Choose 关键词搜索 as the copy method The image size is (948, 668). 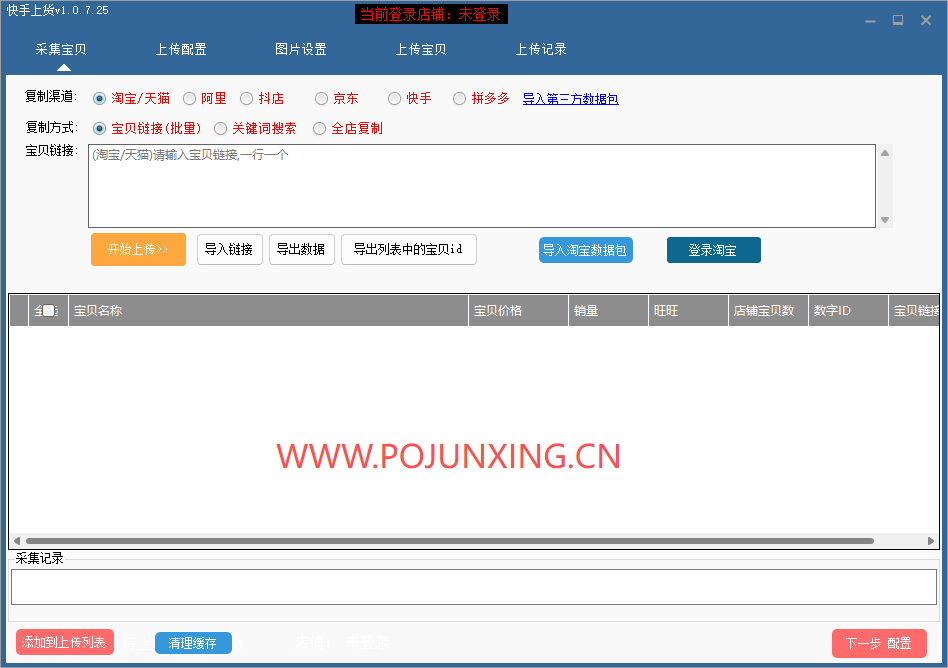221,129
